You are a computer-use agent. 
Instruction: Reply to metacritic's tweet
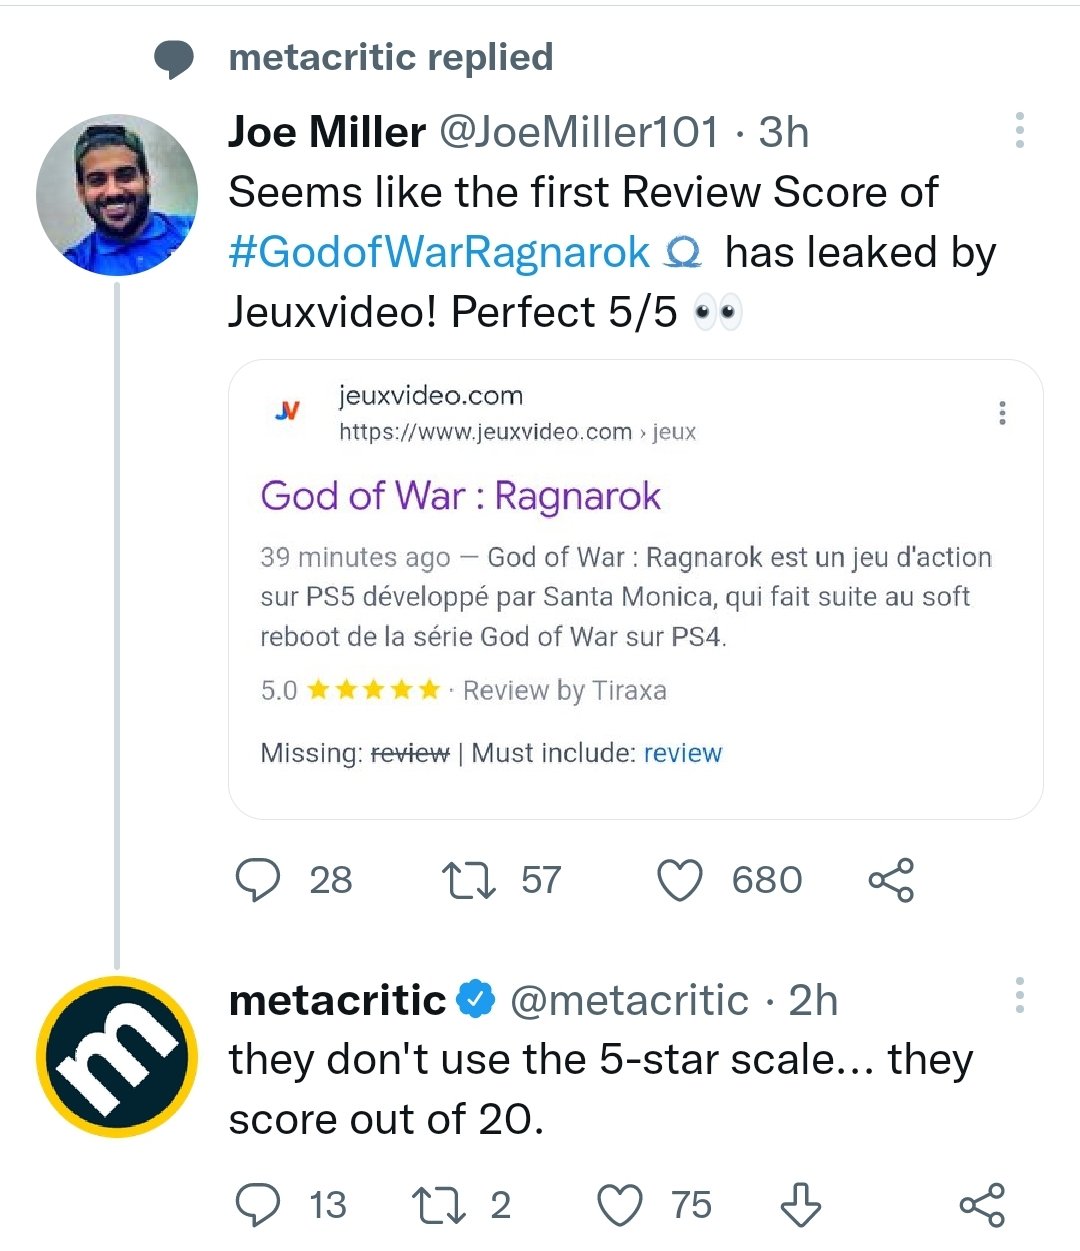pos(257,1205)
